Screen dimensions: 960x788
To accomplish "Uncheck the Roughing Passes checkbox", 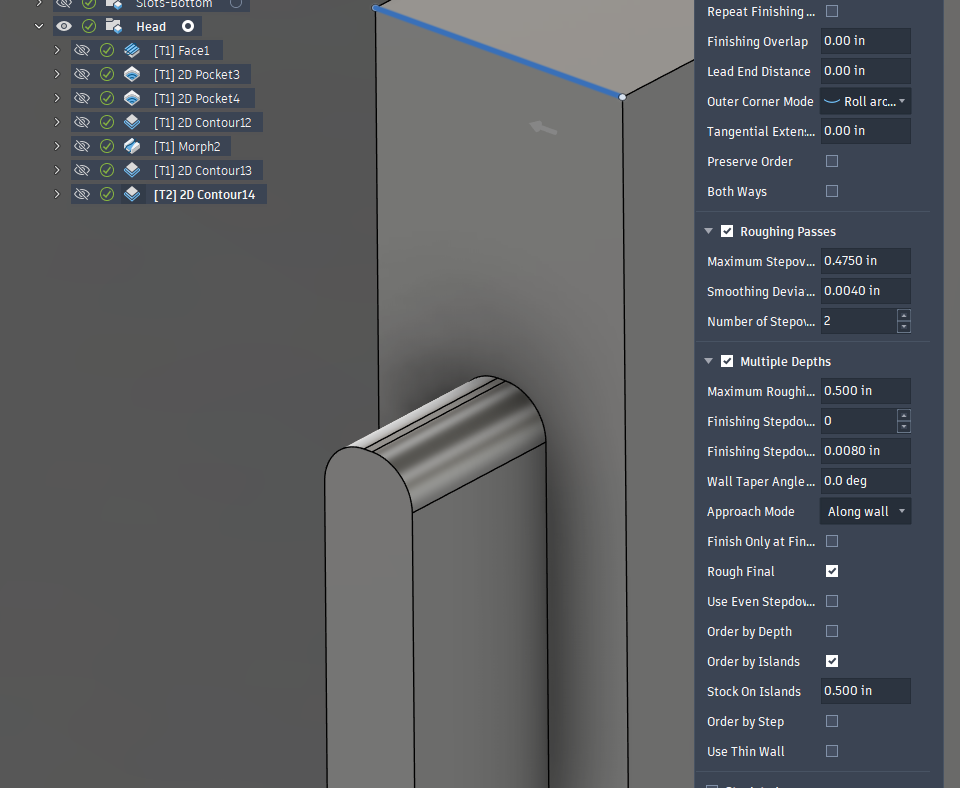I will (x=727, y=231).
